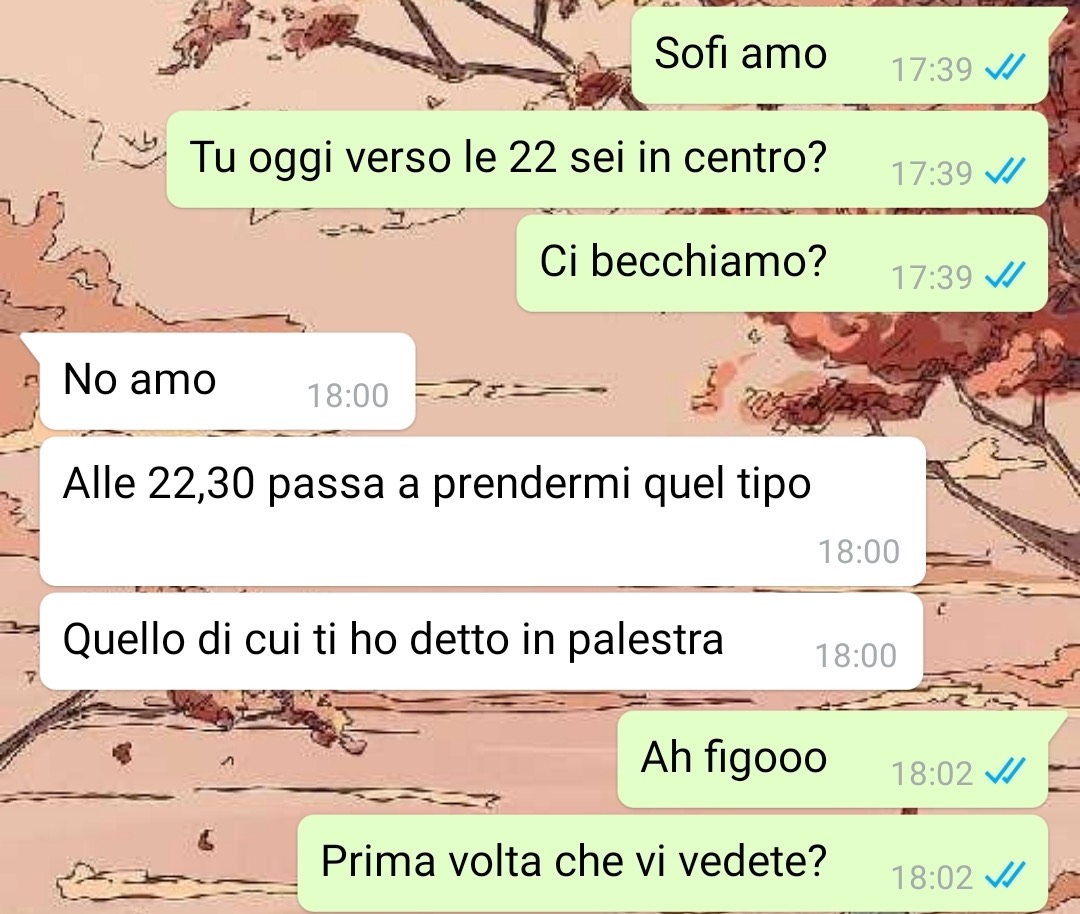The height and width of the screenshot is (914, 1080).
Task: Tap the 'Sofi amo' message bubble
Action: tap(840, 55)
